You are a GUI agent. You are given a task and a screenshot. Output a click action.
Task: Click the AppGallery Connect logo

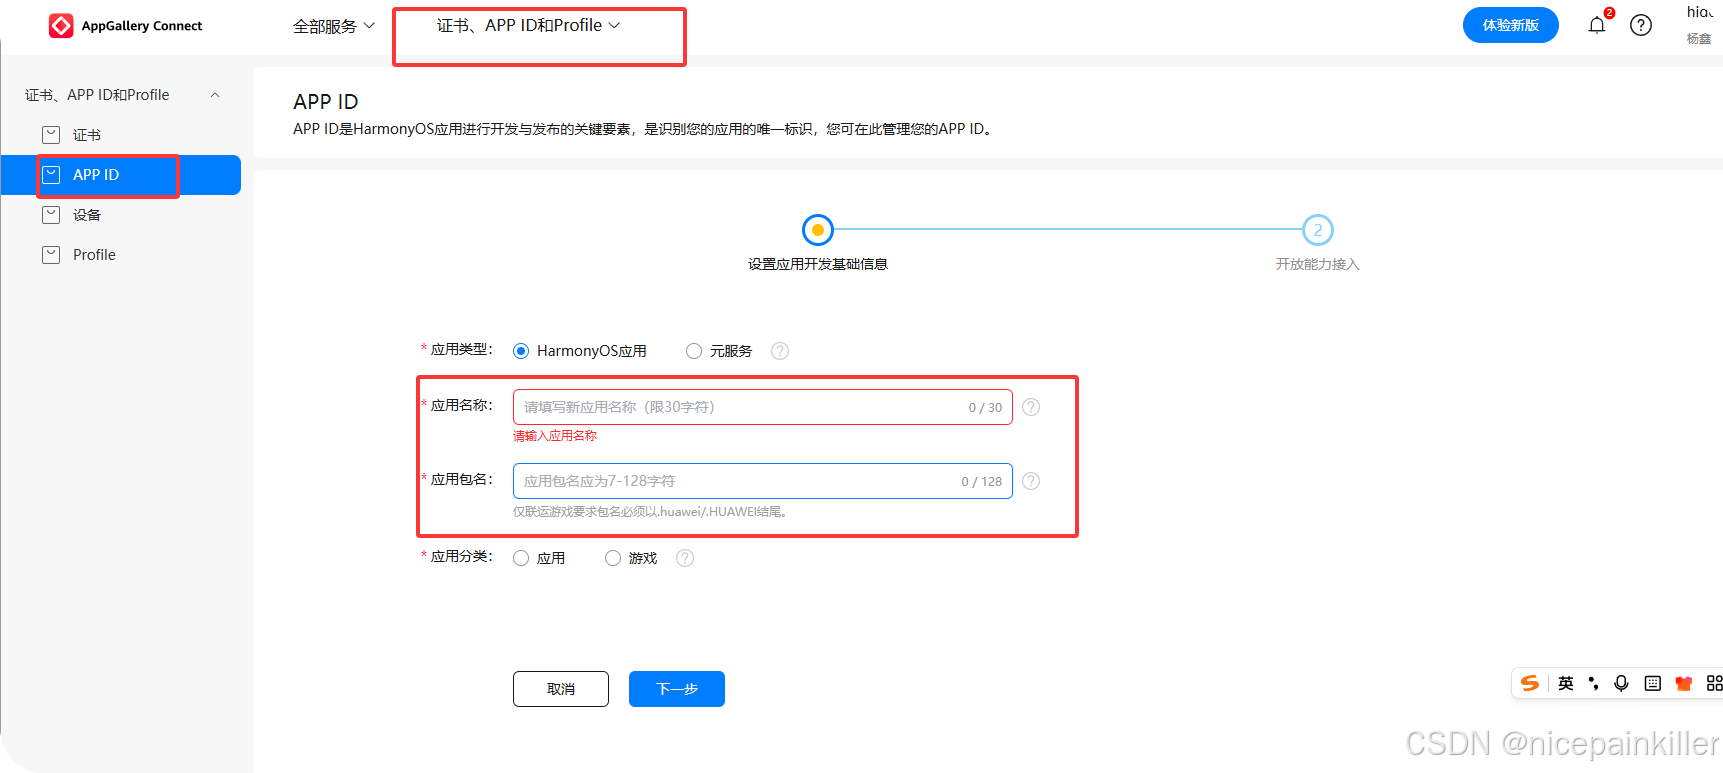coord(126,26)
